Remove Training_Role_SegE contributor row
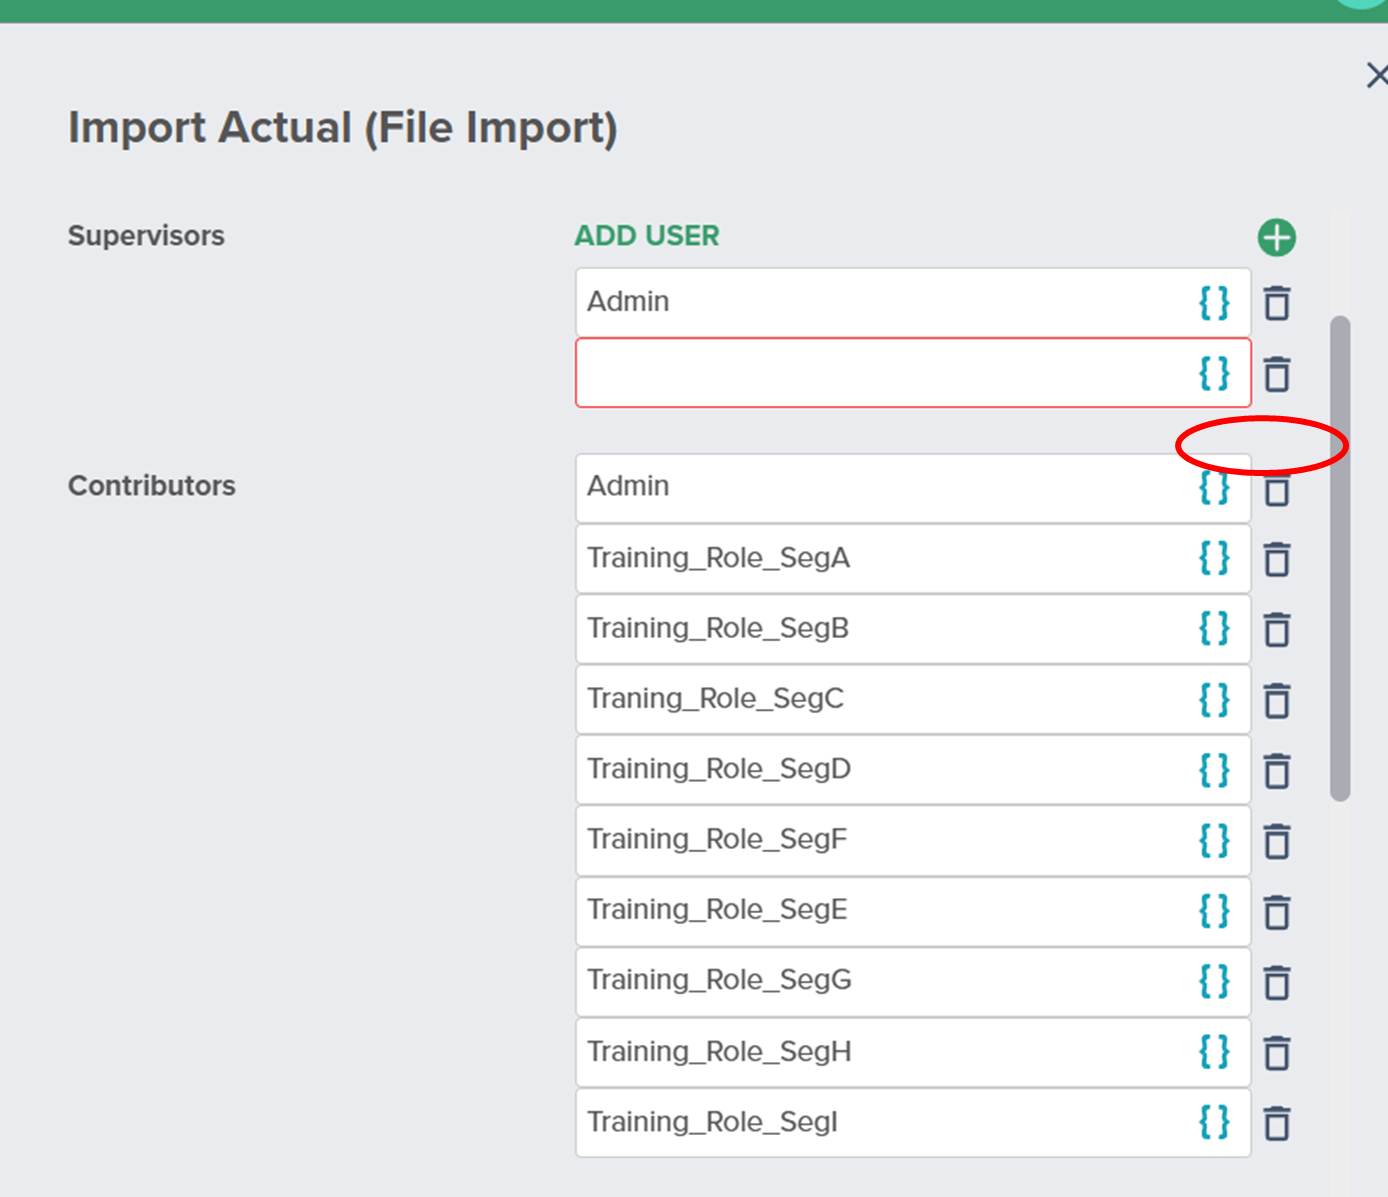The image size is (1388, 1197). tap(1277, 912)
